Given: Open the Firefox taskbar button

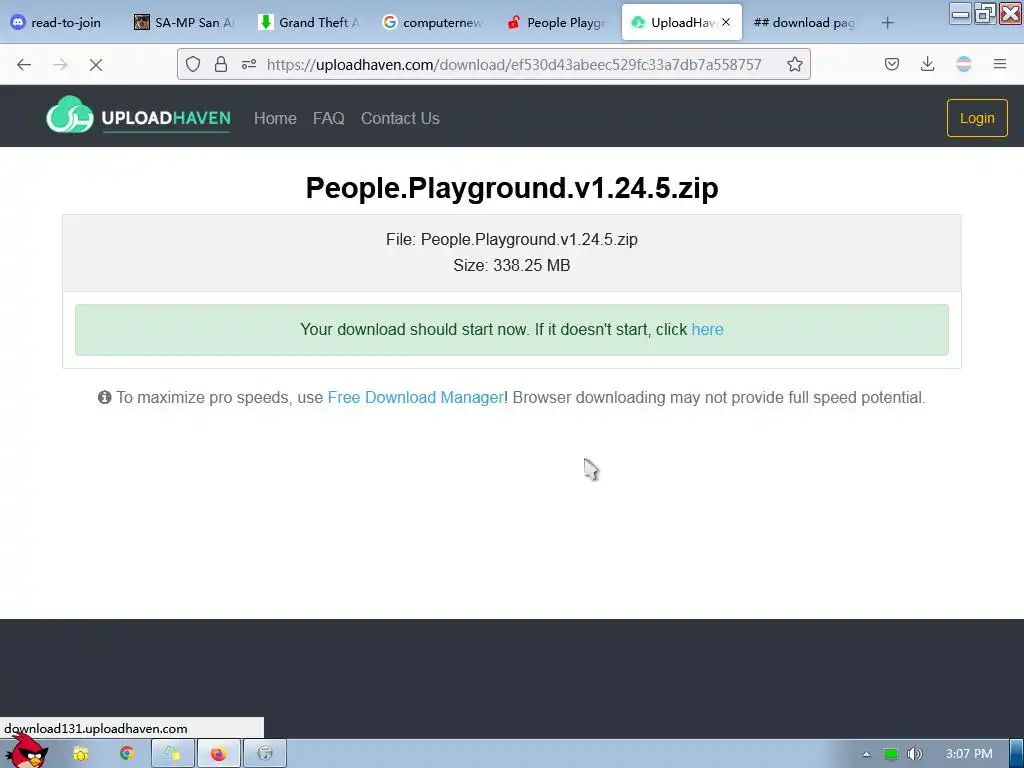Looking at the screenshot, I should pyautogui.click(x=219, y=754).
